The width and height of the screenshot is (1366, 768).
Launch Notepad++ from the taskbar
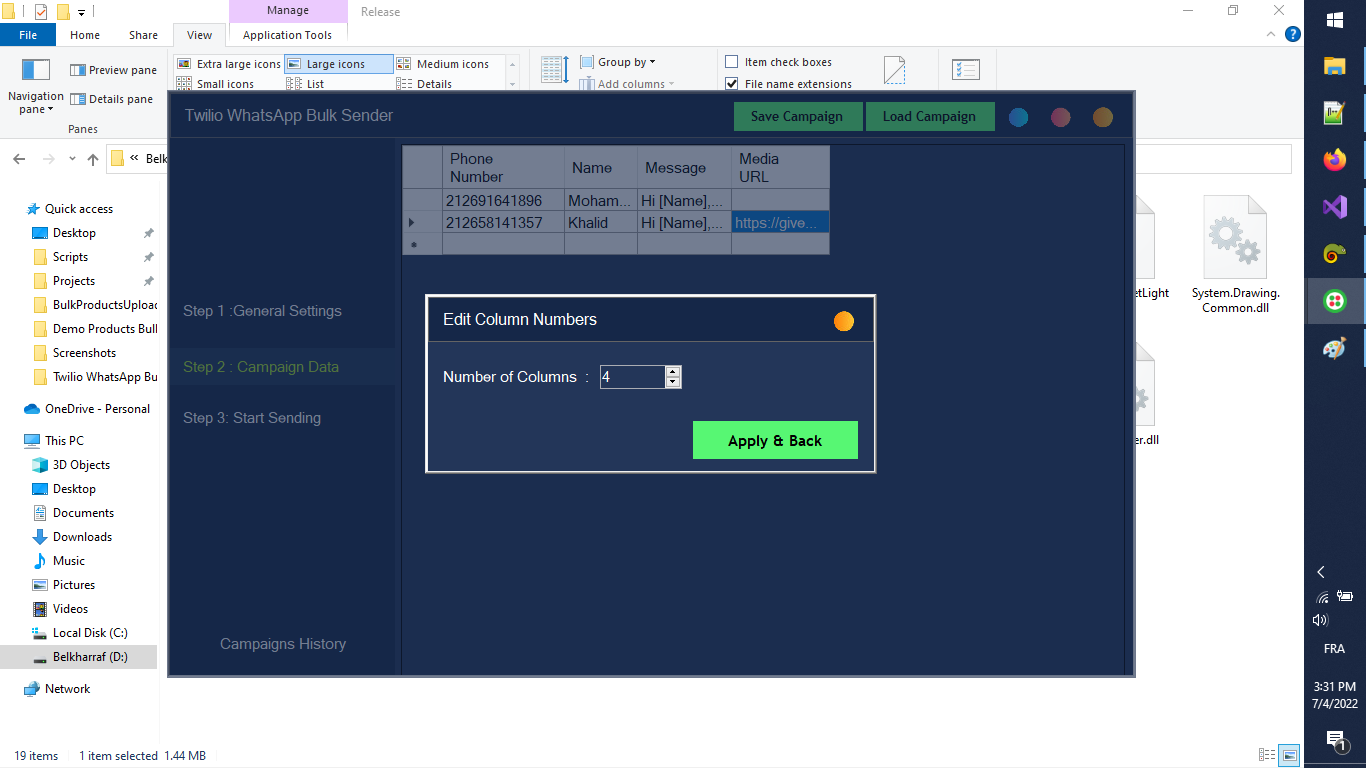[x=1335, y=112]
